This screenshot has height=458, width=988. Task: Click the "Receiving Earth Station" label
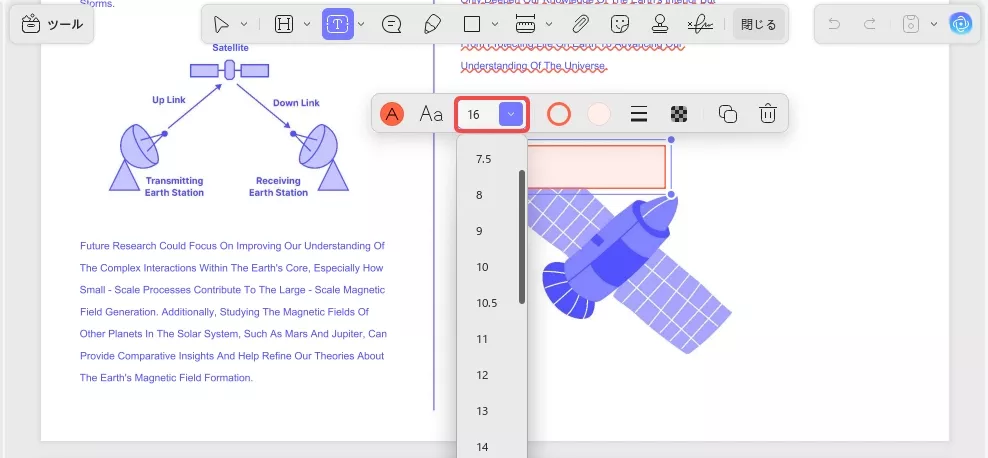tap(278, 186)
